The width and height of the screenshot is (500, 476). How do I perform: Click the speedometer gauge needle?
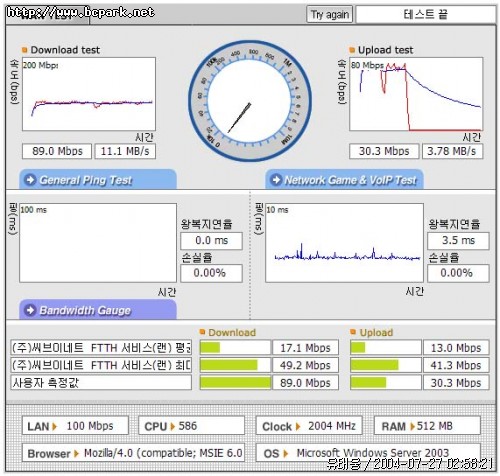coord(239,118)
